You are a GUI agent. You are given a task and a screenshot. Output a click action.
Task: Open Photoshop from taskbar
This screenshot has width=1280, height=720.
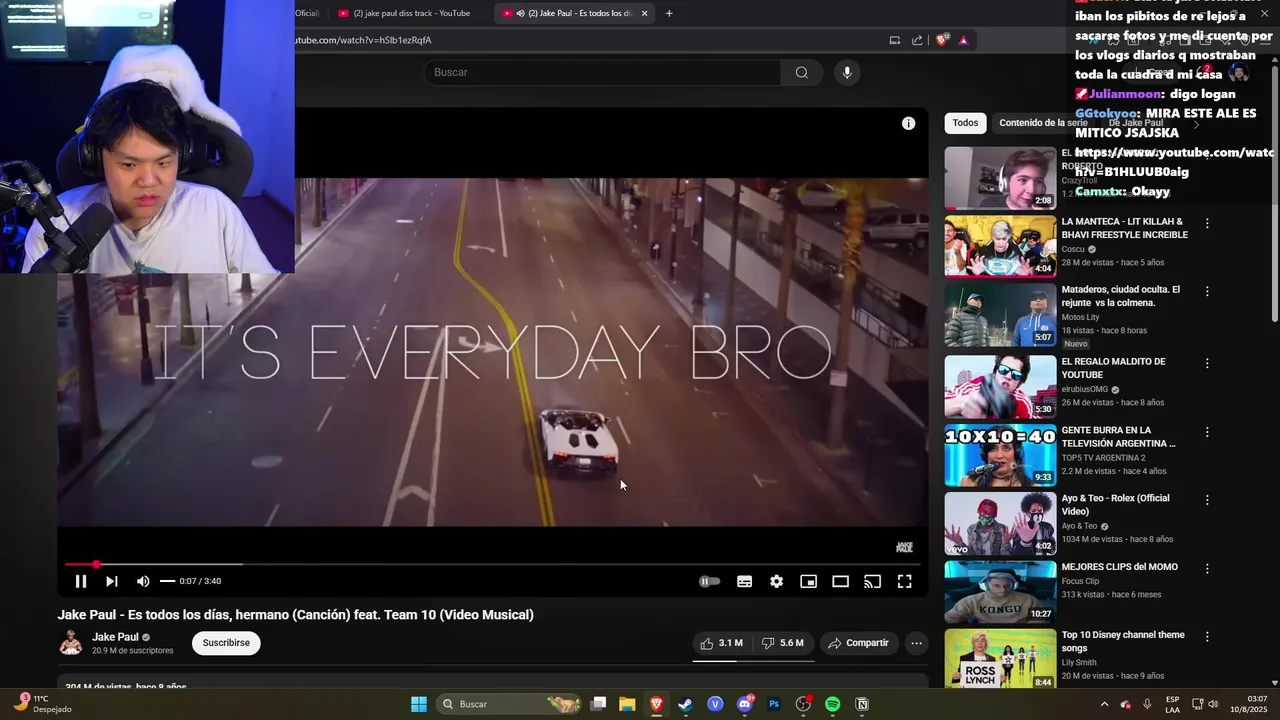tap(773, 704)
